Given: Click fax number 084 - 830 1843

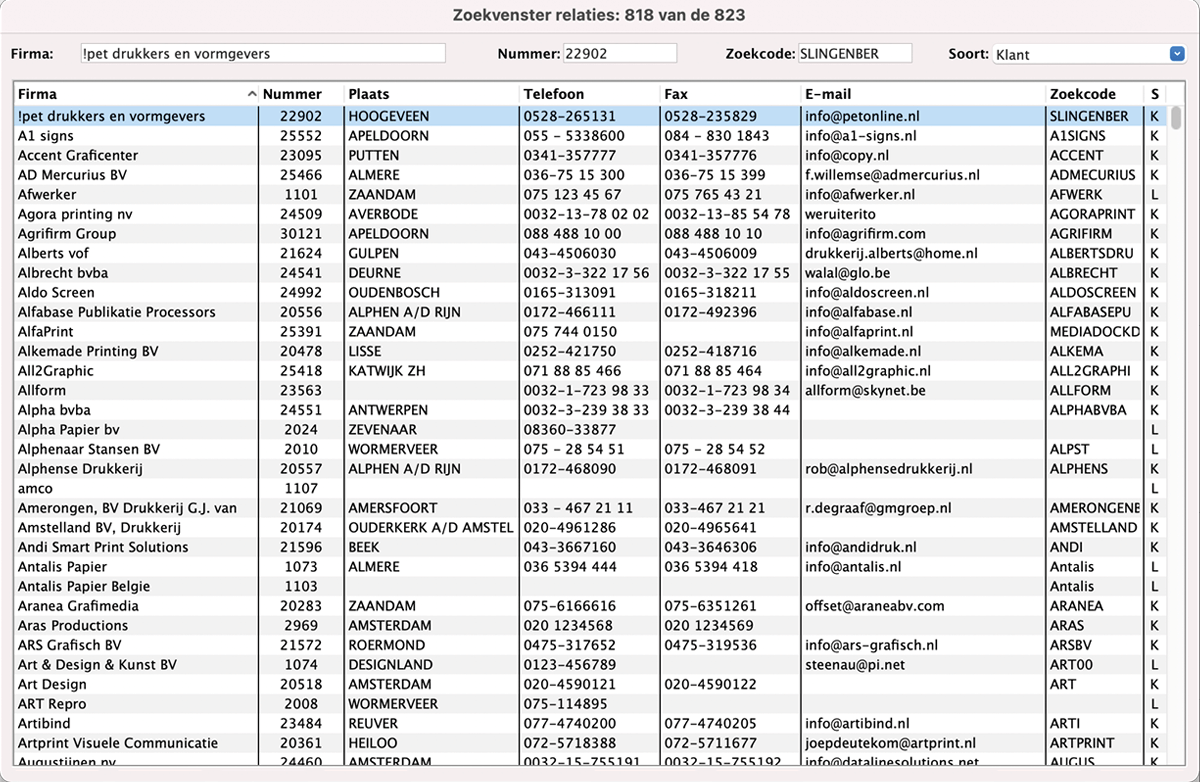Looking at the screenshot, I should click(717, 136).
